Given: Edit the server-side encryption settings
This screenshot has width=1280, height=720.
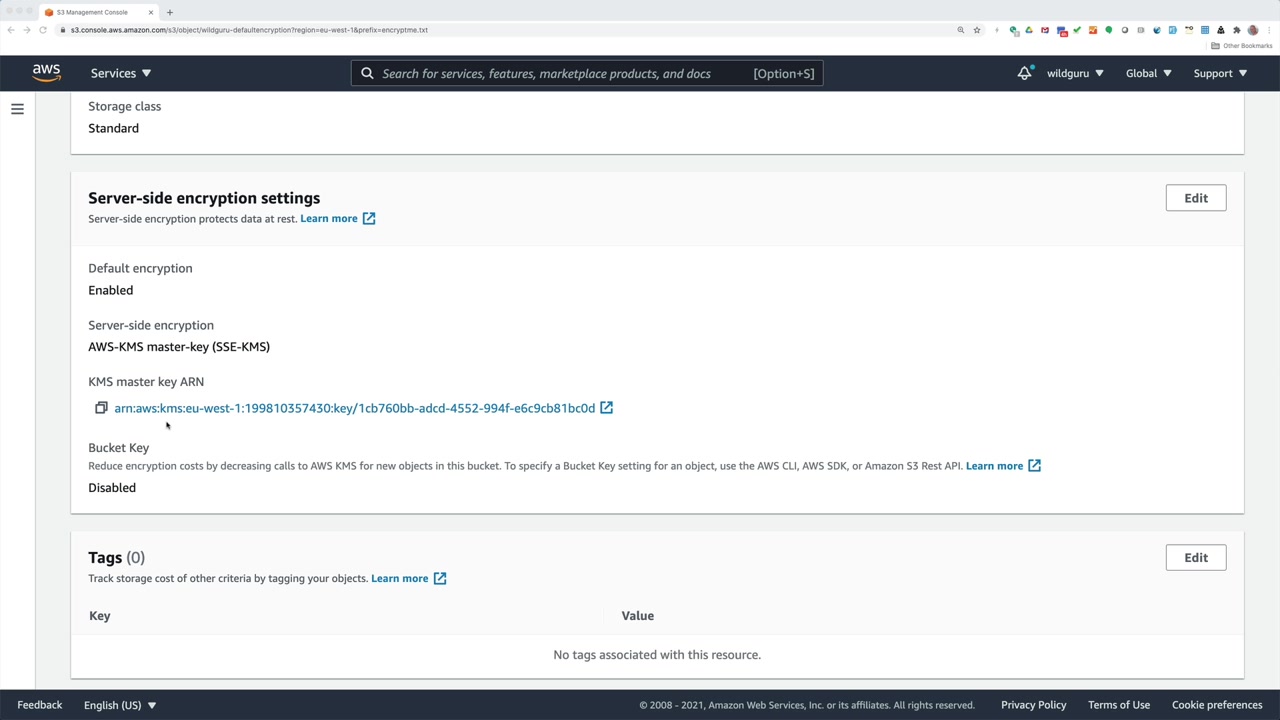Looking at the screenshot, I should (1196, 198).
